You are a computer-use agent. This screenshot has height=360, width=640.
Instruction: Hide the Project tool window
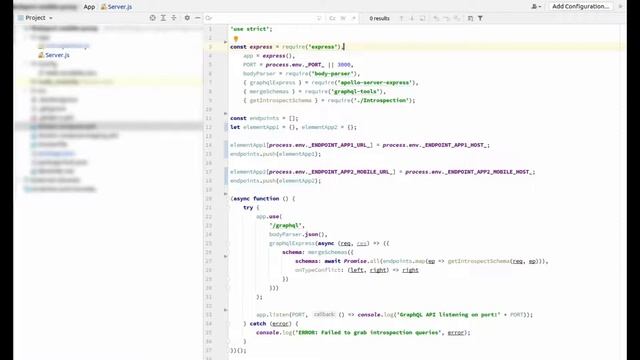(x=198, y=18)
